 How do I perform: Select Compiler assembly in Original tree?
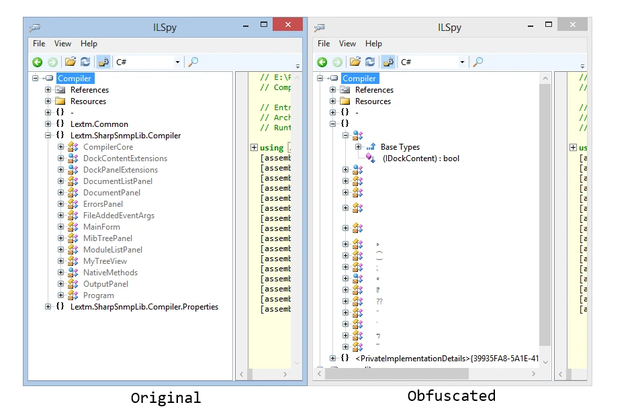pos(74,78)
